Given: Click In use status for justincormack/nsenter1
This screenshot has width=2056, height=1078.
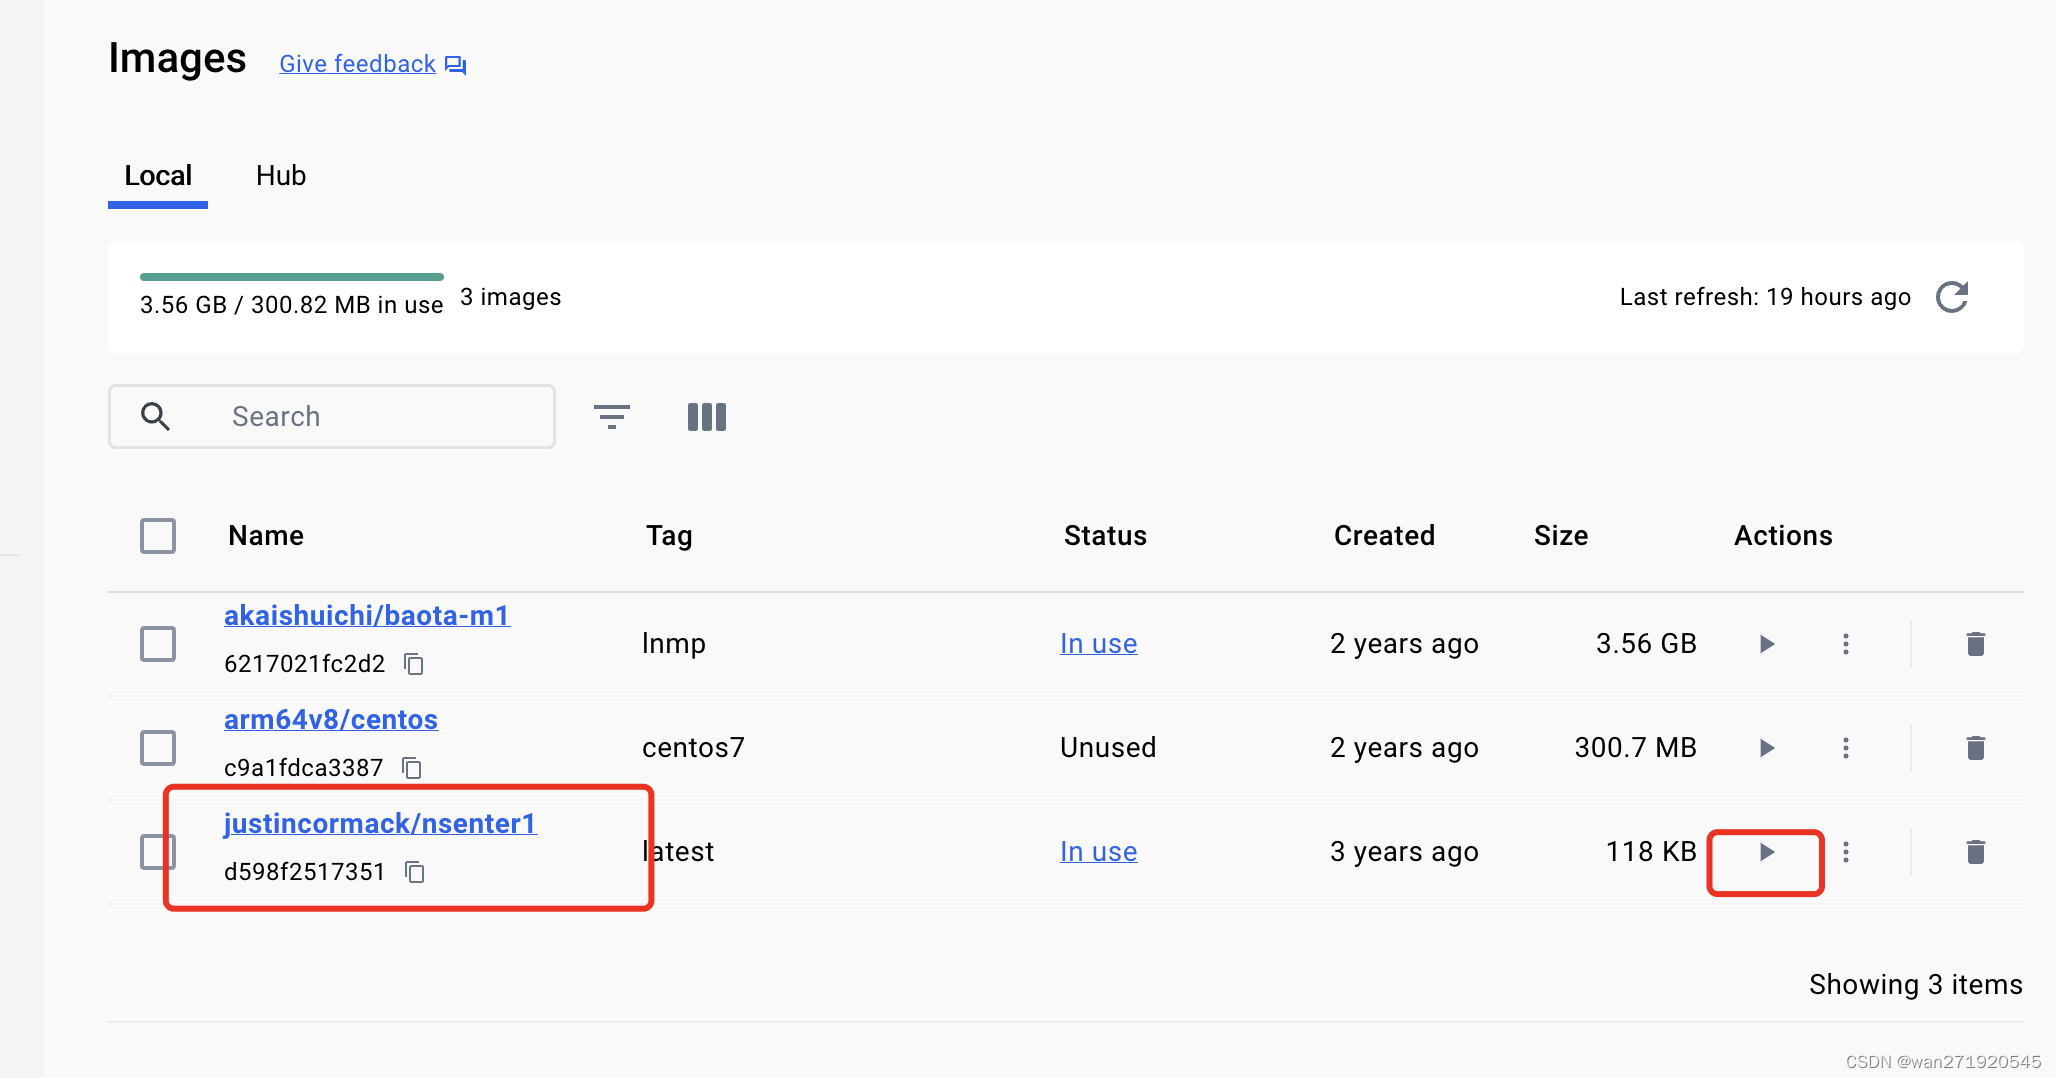Looking at the screenshot, I should click(1098, 852).
